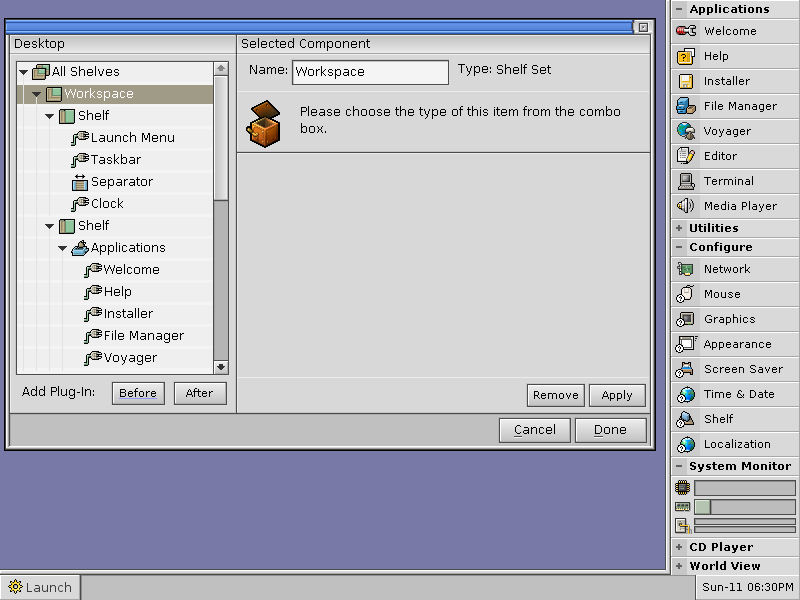This screenshot has height=600, width=800.
Task: Click a System Monitor usage gauge
Action: [x=745, y=488]
